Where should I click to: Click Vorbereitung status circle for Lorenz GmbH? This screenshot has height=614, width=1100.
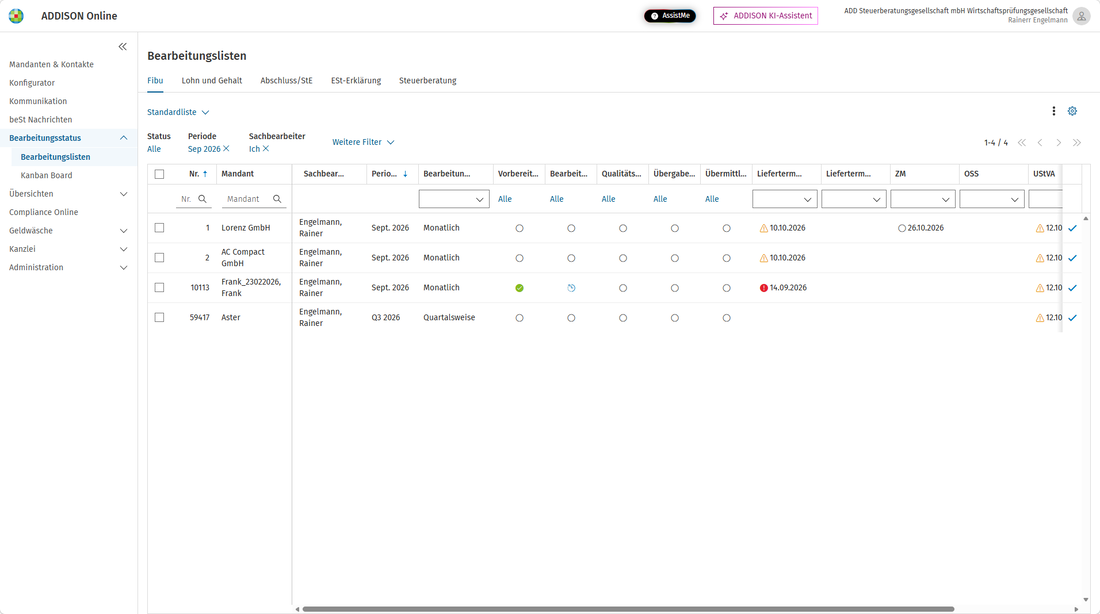click(519, 228)
